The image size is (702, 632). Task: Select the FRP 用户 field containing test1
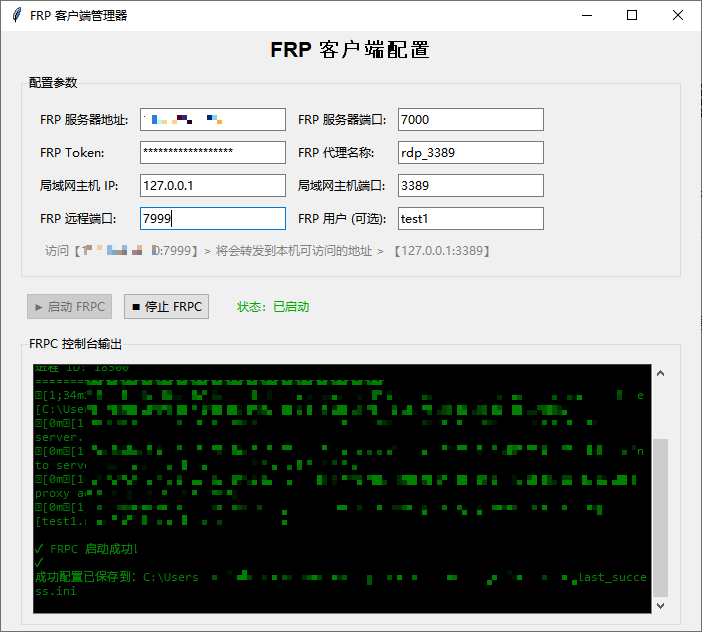[470, 219]
